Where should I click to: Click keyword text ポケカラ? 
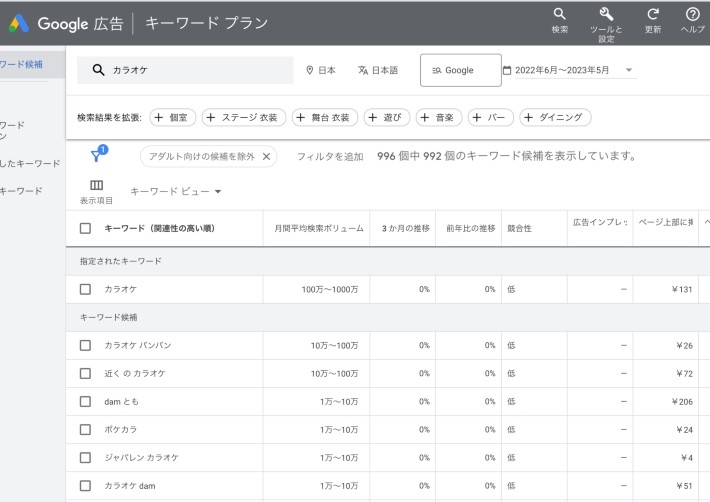point(120,430)
